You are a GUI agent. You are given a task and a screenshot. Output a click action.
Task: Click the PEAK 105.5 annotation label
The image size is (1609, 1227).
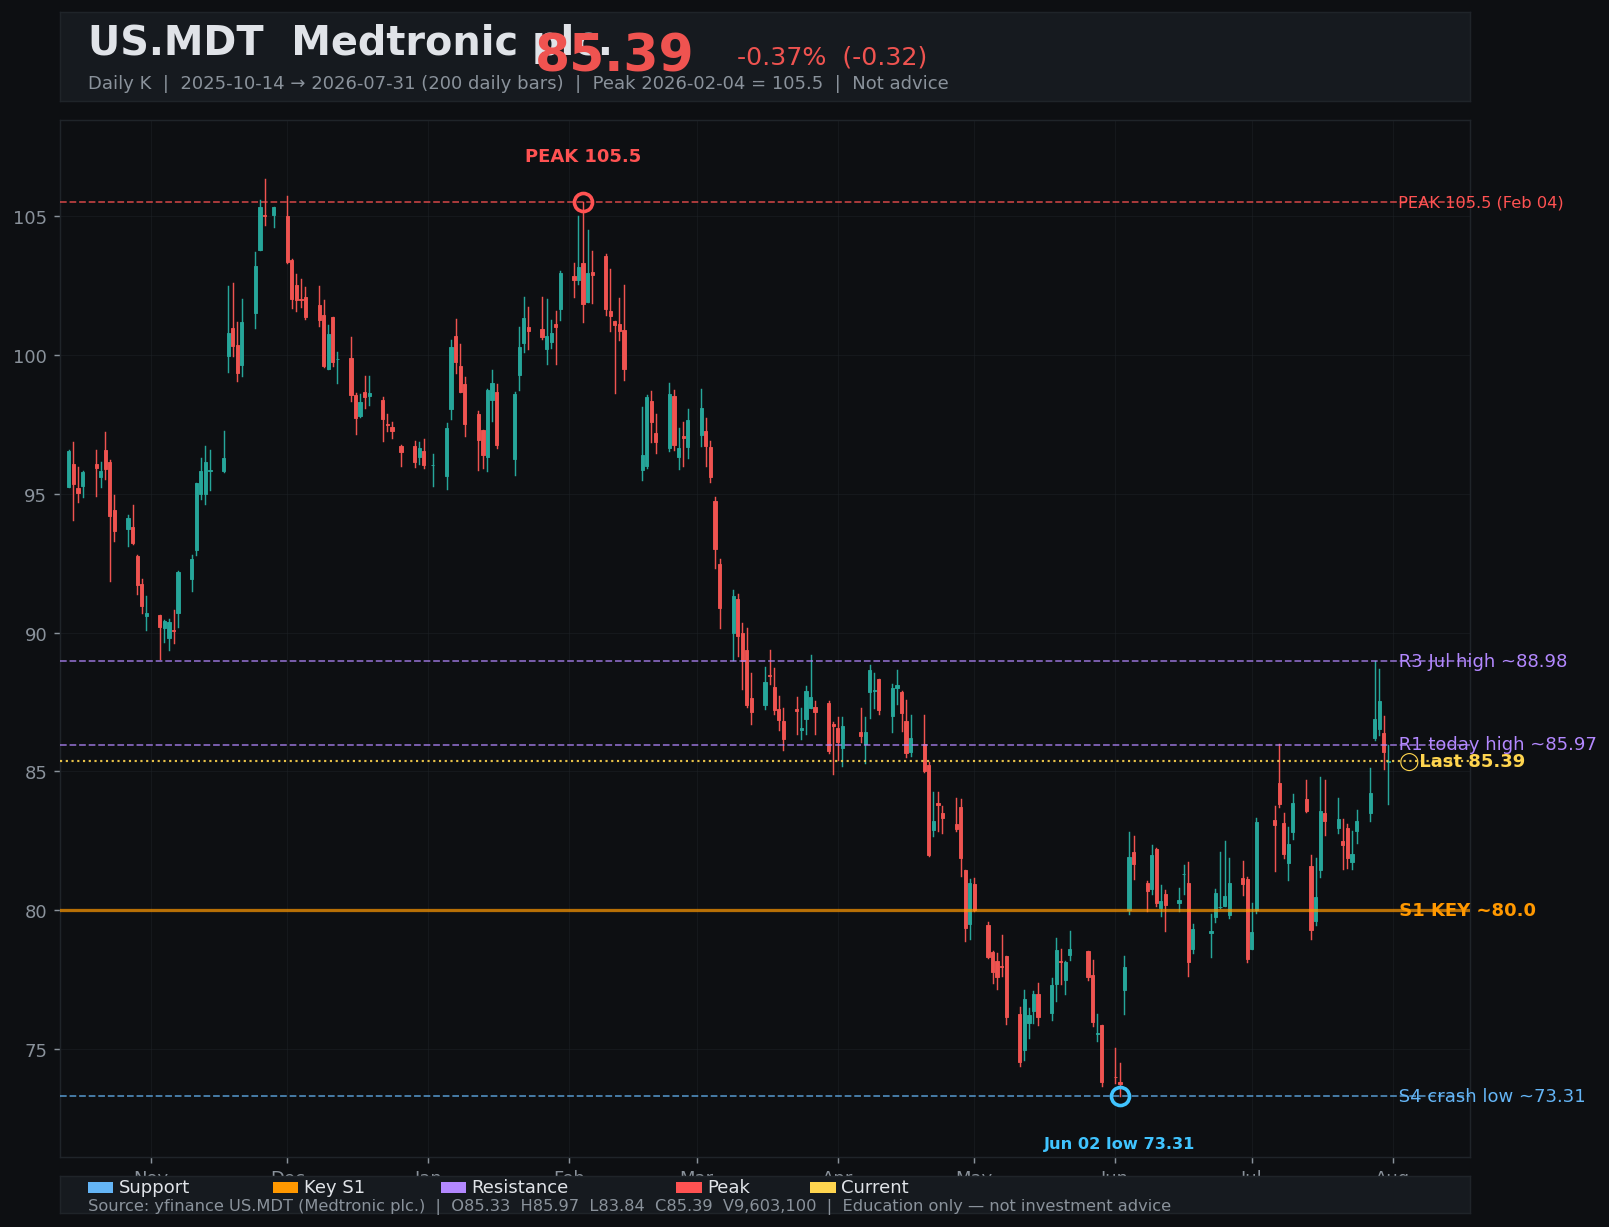point(583,156)
